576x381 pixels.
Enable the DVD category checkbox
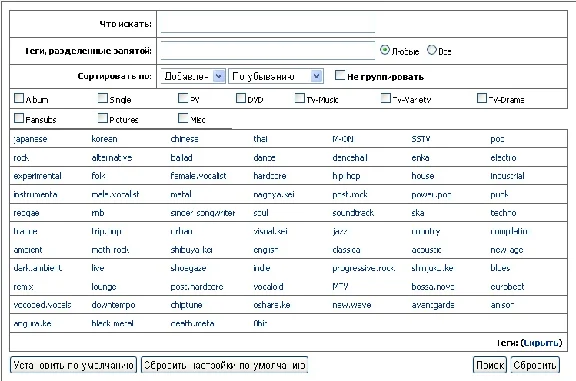coord(241,98)
